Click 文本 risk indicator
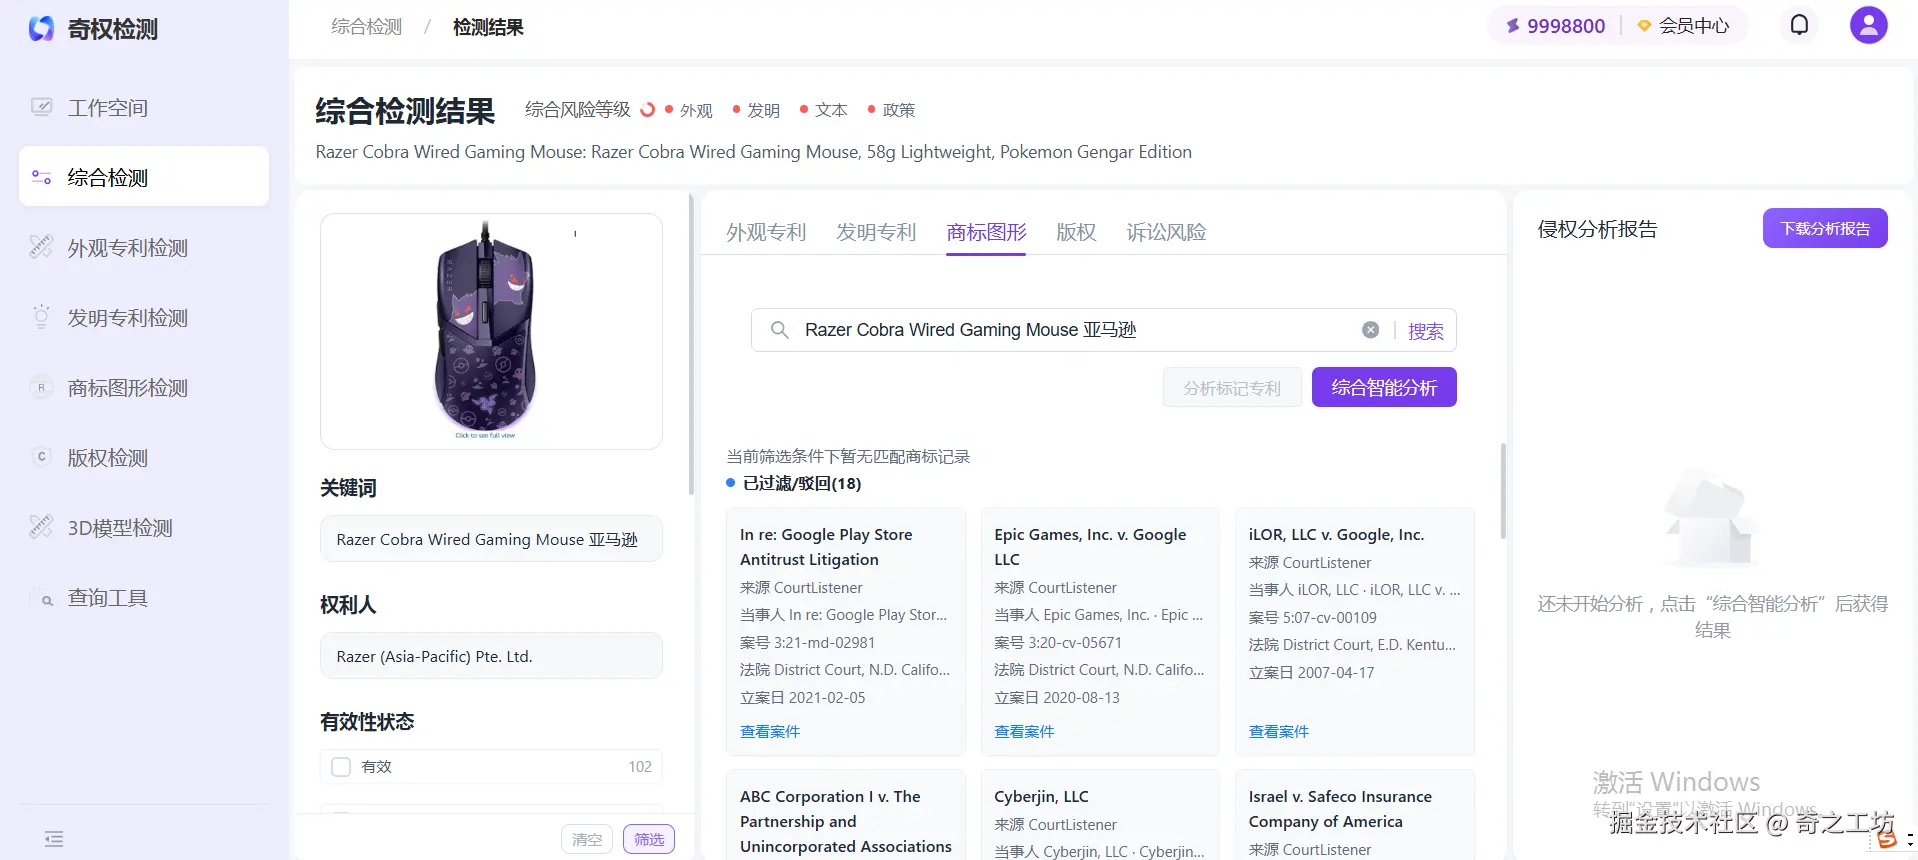 pyautogui.click(x=823, y=110)
